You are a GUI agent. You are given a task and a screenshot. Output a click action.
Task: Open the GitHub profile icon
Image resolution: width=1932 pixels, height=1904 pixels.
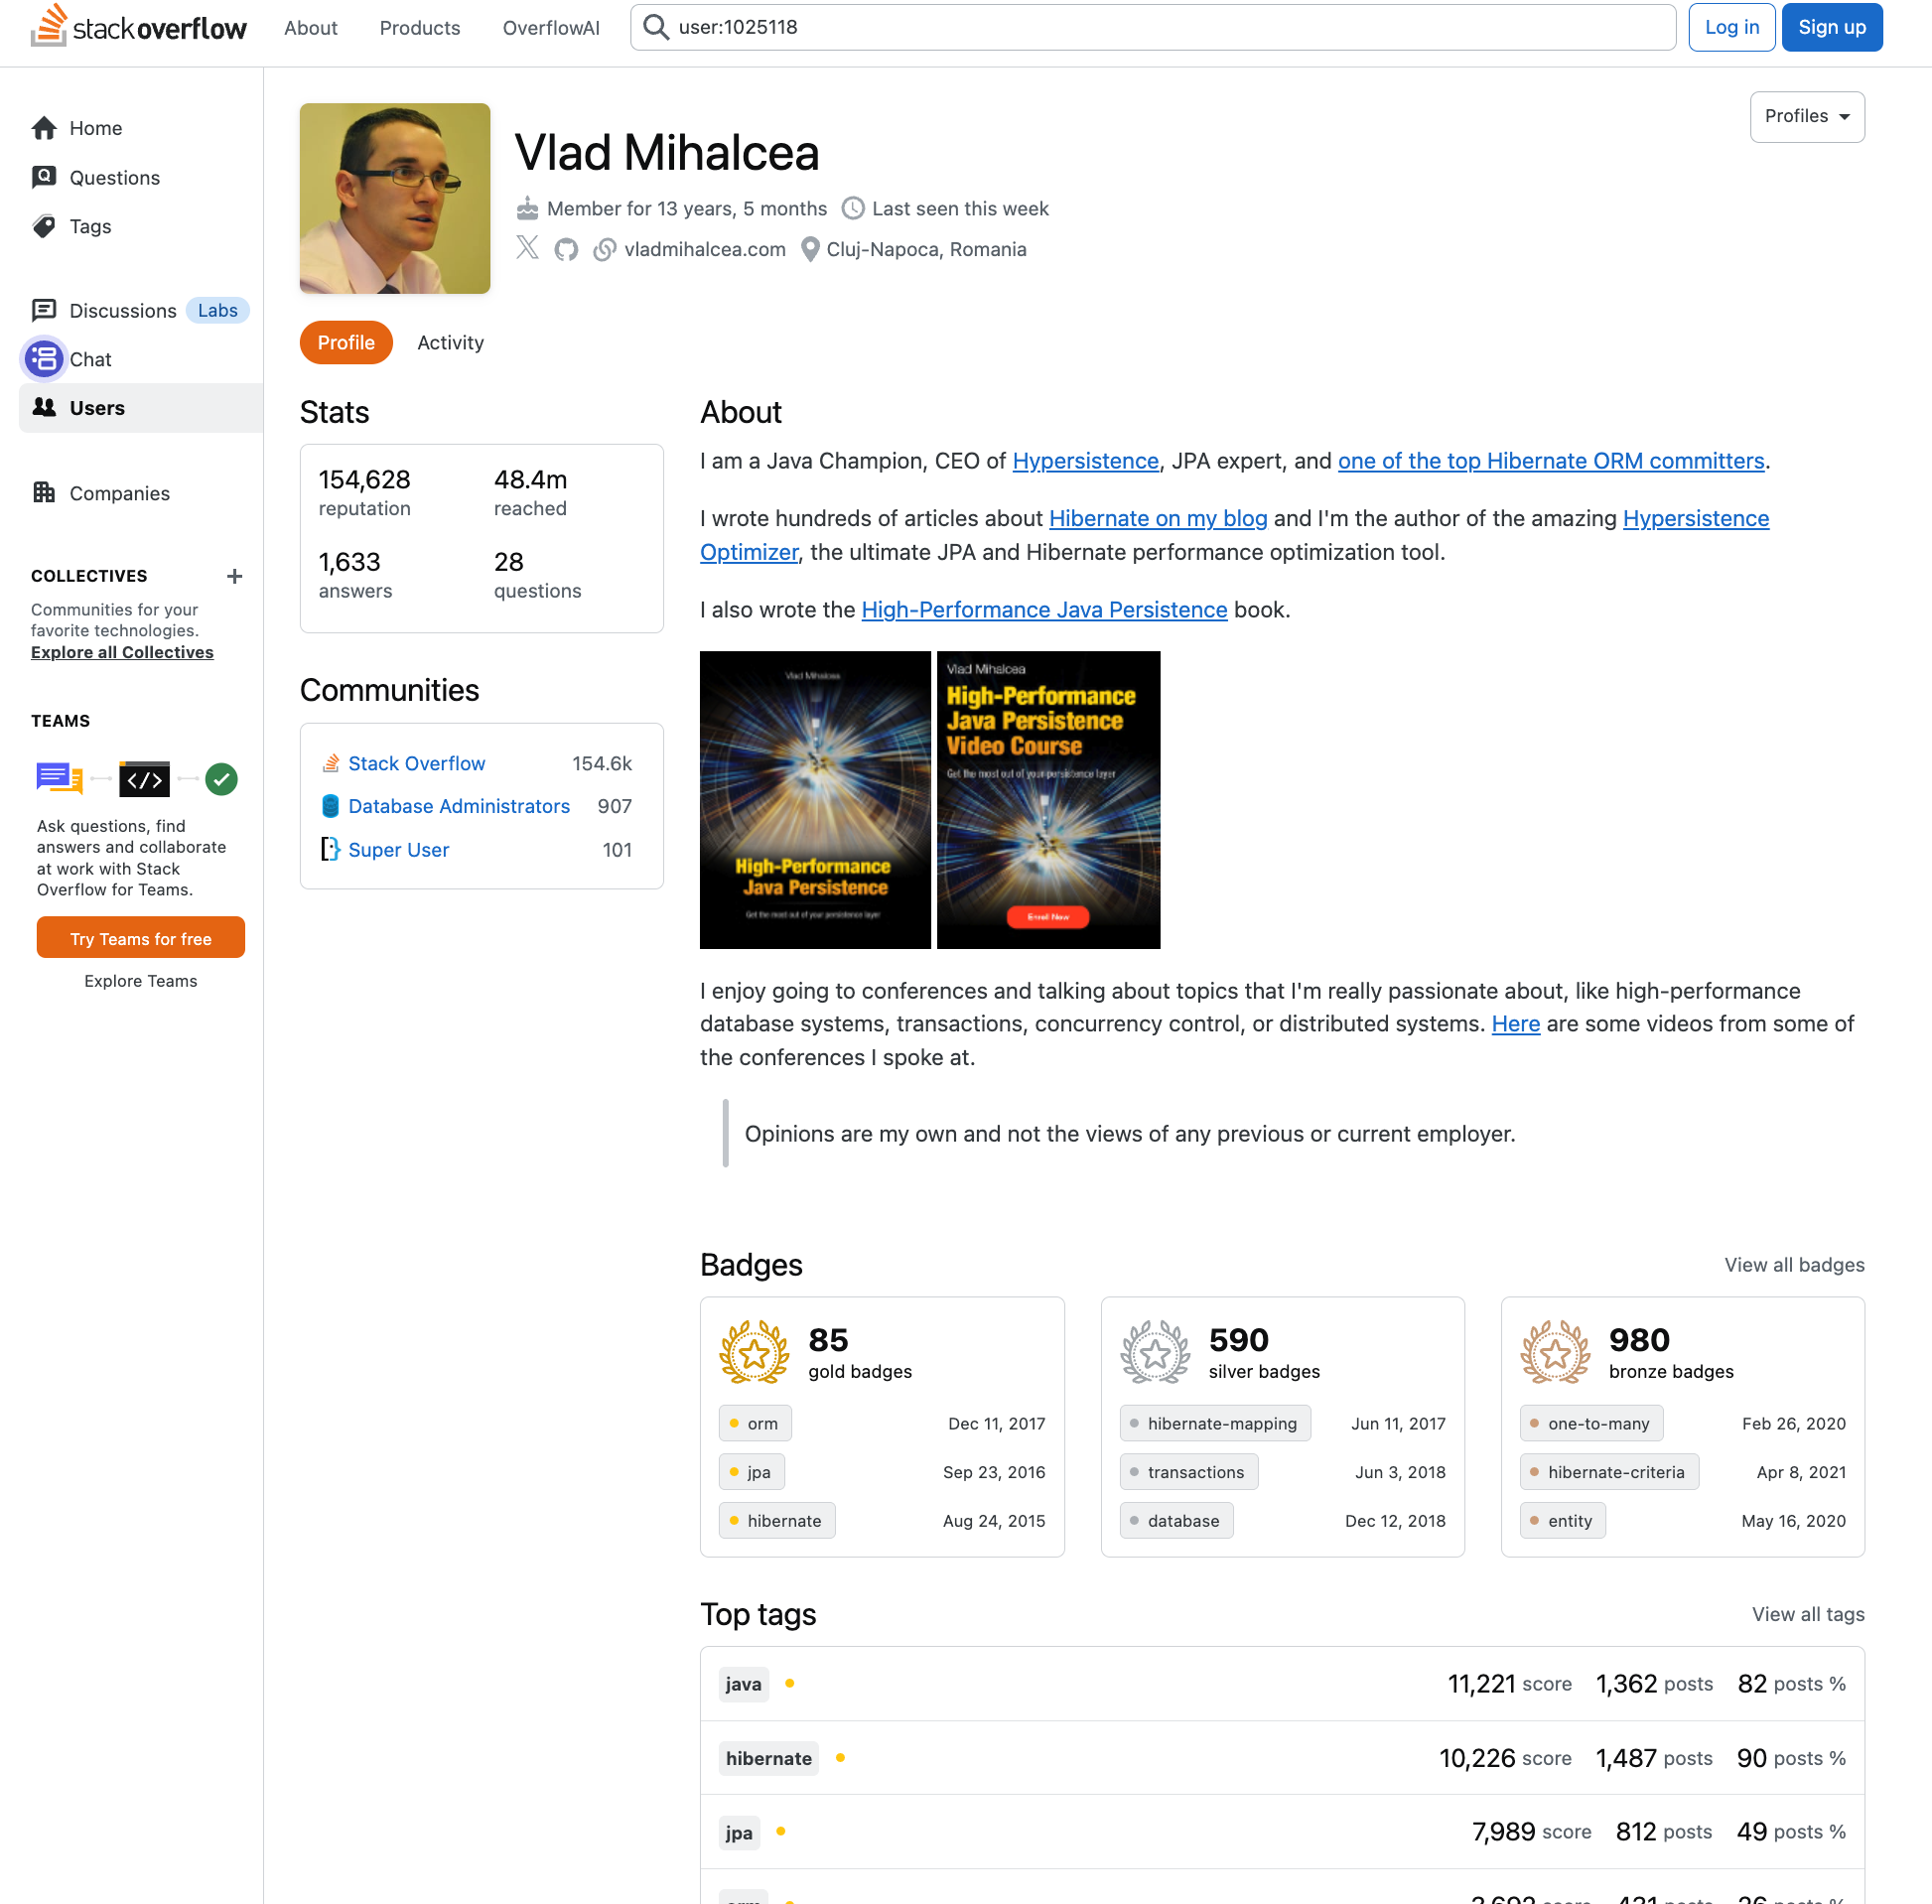click(x=566, y=249)
